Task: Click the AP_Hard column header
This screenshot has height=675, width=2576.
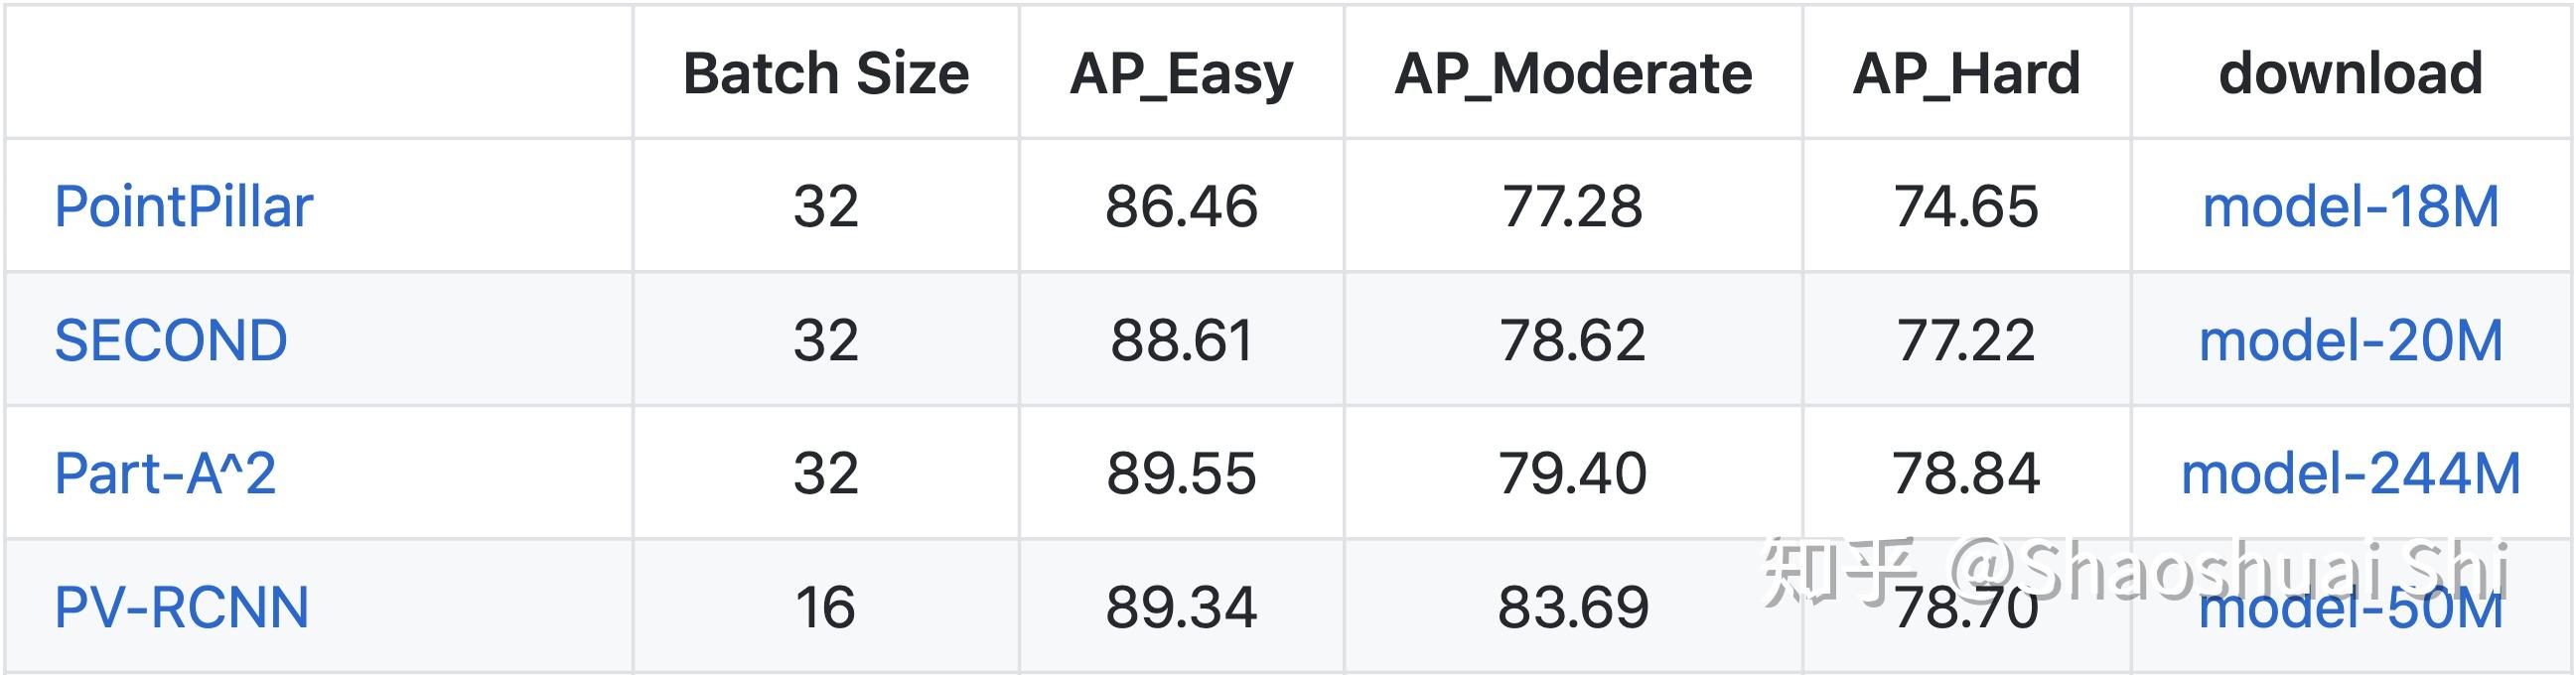Action: point(1966,73)
